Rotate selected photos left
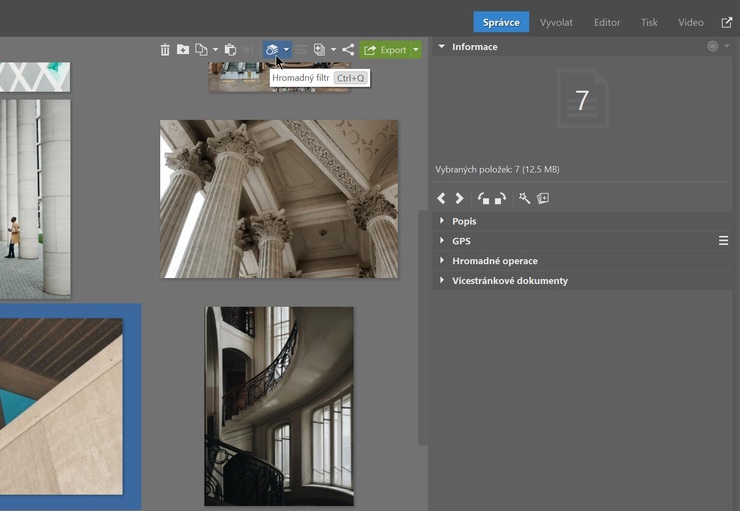The image size is (740, 511). coord(483,198)
